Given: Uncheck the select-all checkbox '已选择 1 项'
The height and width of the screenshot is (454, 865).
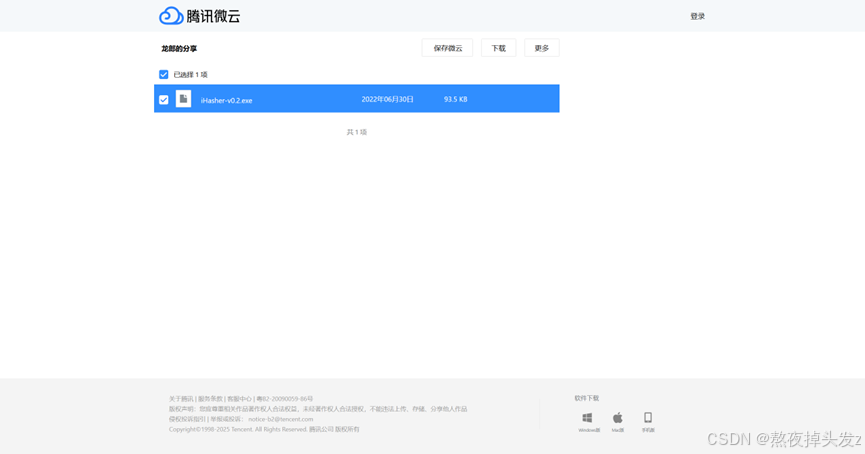Looking at the screenshot, I should click(163, 74).
